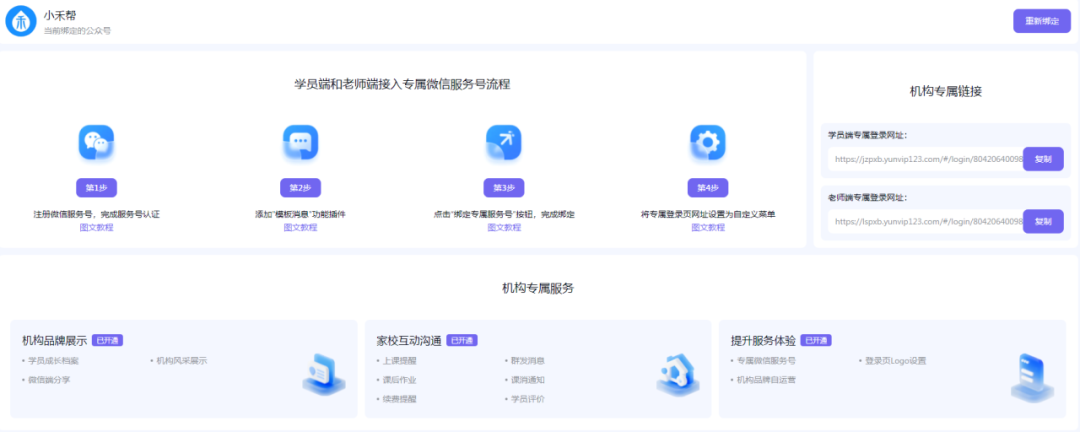
Task: Click the 机构品牌展示 card illustration icon
Action: pos(322,374)
